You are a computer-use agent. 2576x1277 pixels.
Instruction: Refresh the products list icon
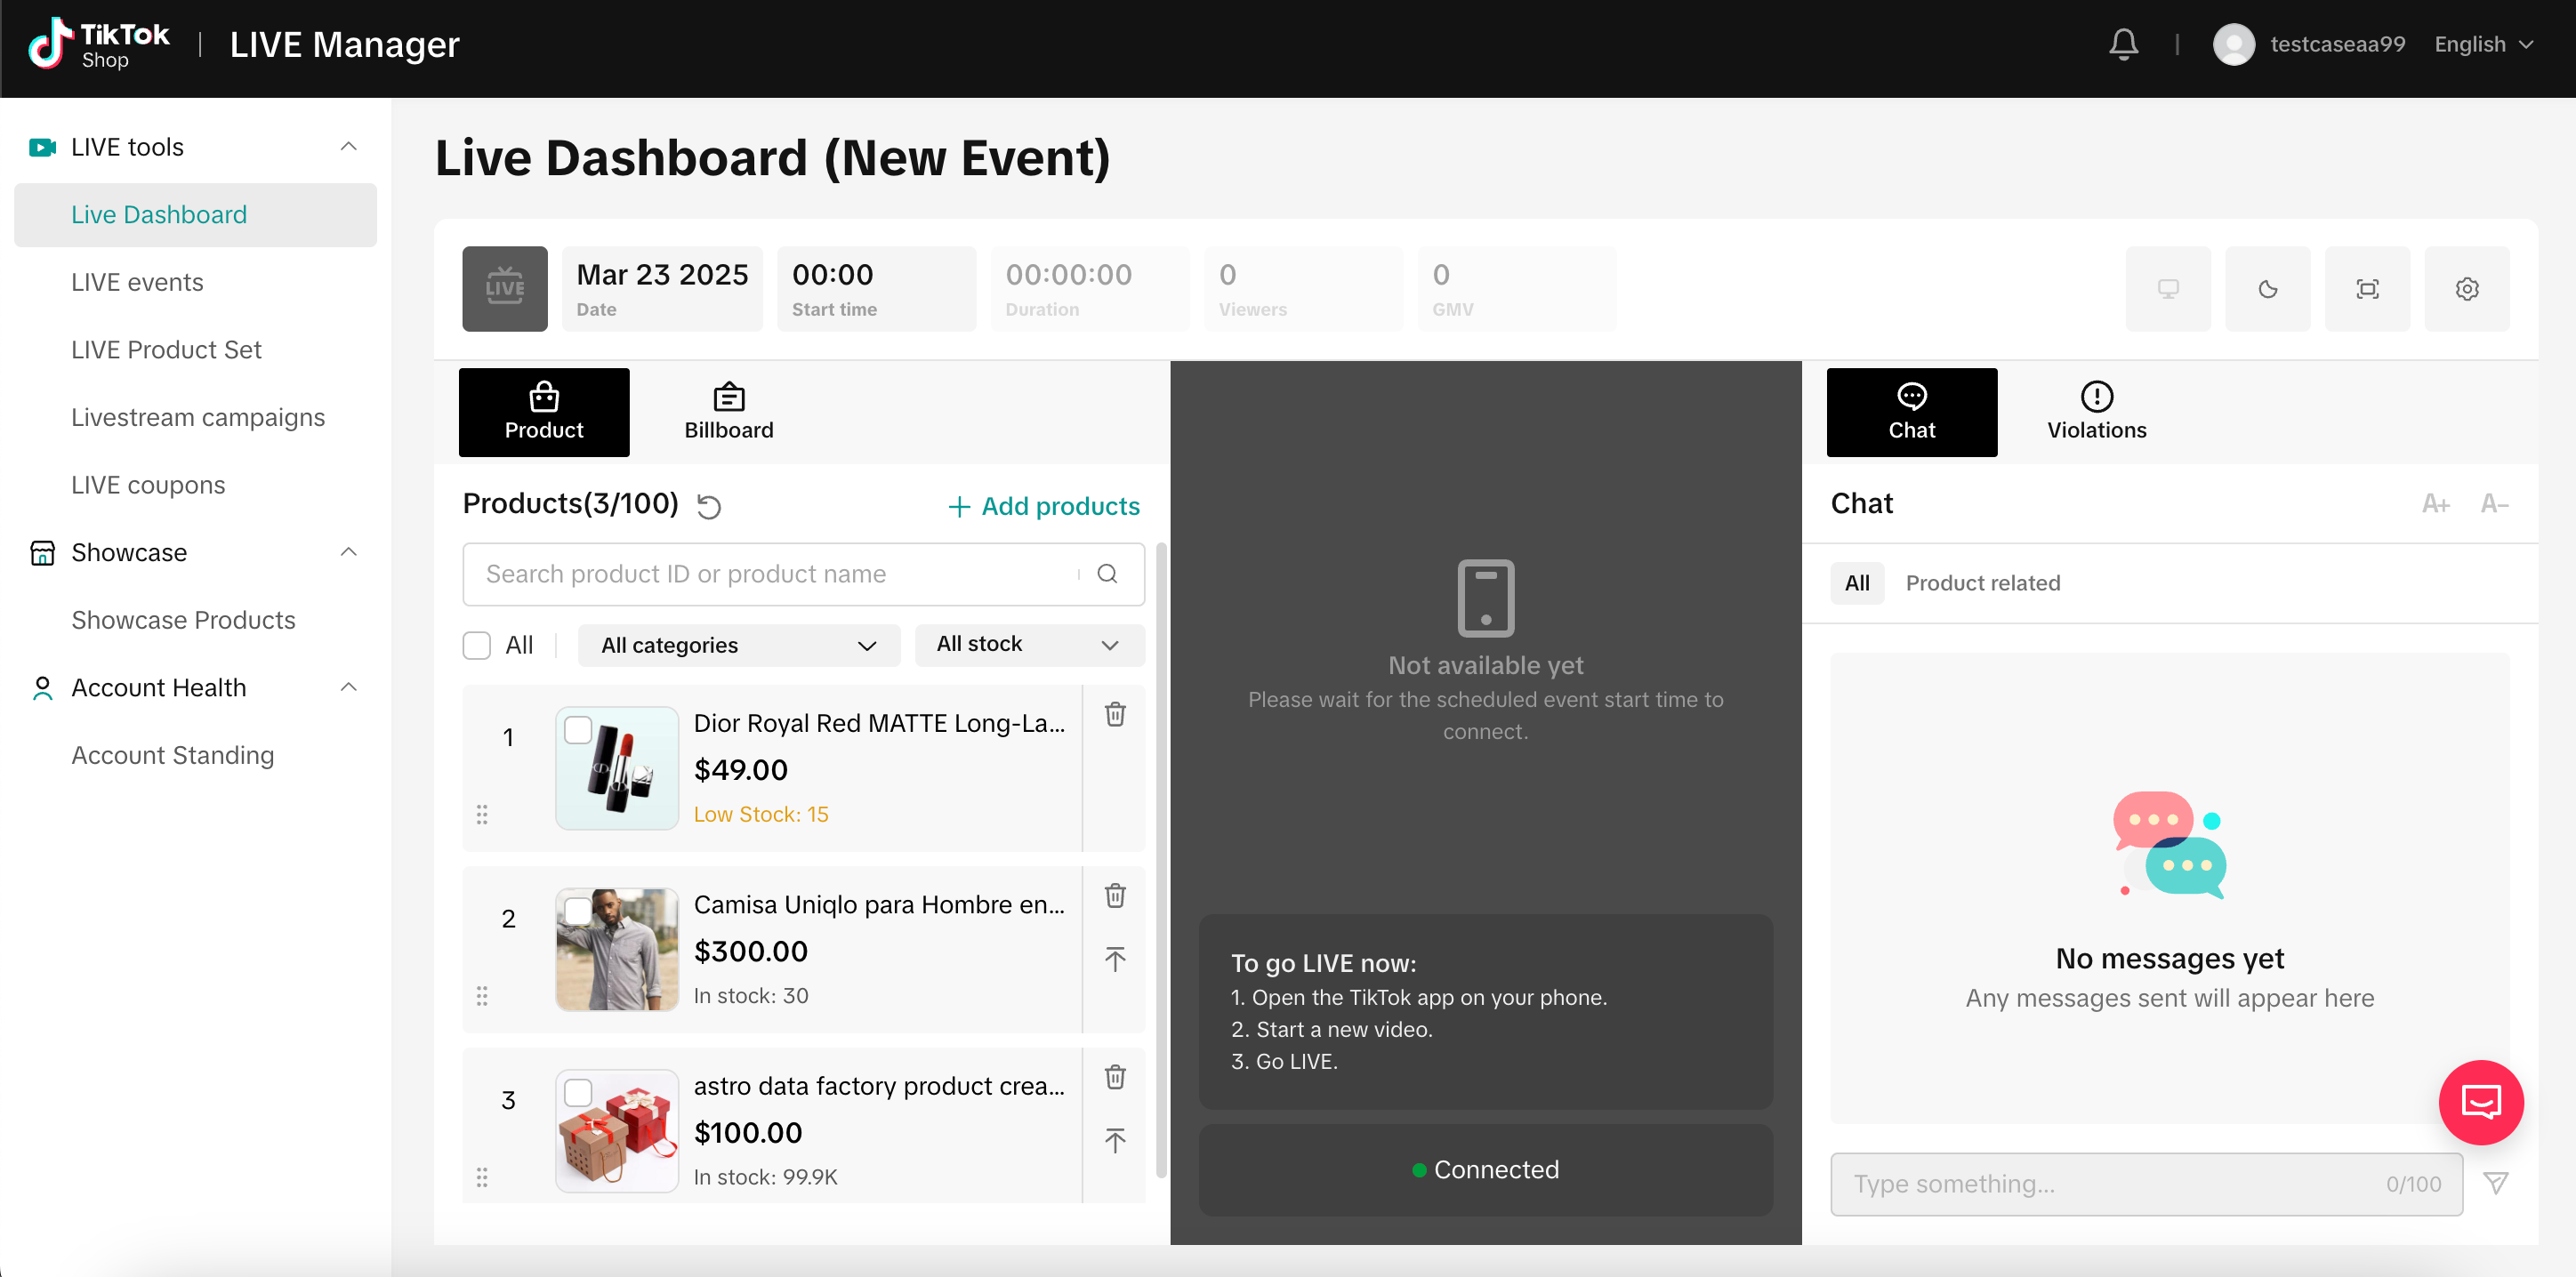coord(709,506)
